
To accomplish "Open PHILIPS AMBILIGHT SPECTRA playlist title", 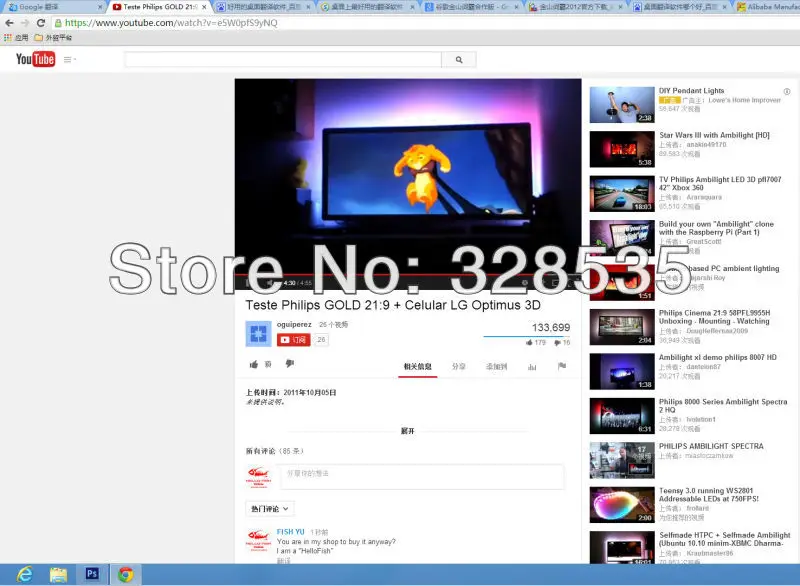I will tap(711, 446).
